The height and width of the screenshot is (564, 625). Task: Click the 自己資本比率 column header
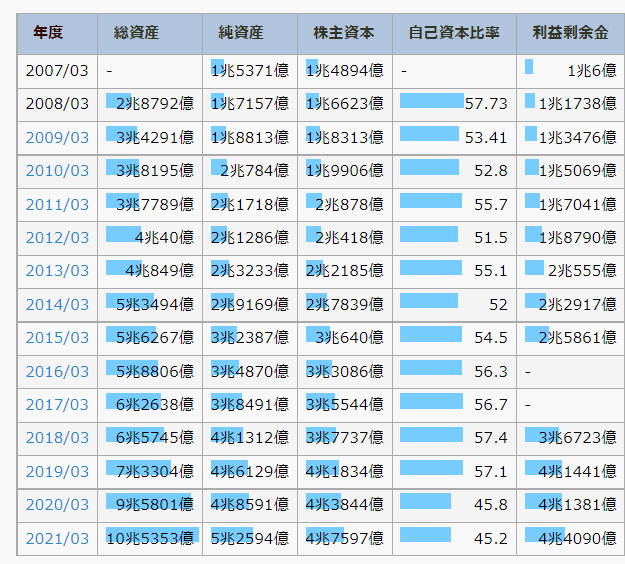[x=454, y=34]
